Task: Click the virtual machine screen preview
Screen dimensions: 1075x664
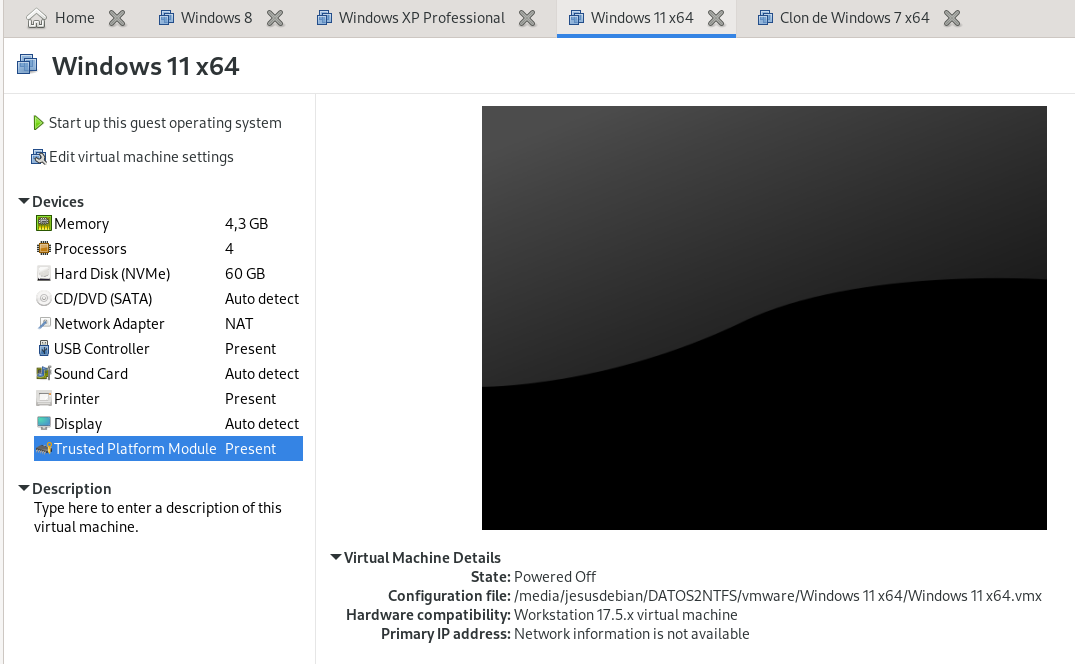Action: pos(764,318)
